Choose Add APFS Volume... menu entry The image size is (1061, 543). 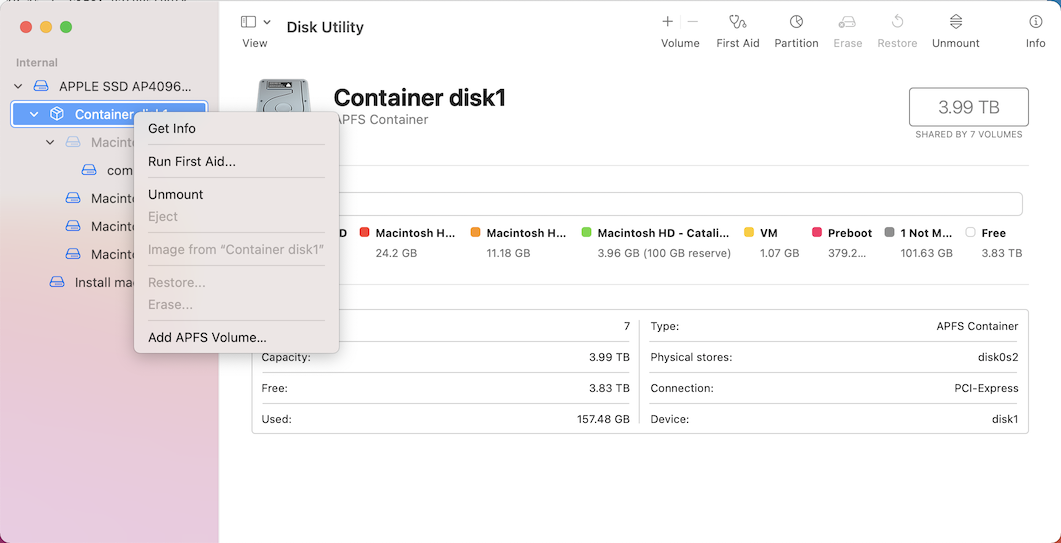coord(207,338)
